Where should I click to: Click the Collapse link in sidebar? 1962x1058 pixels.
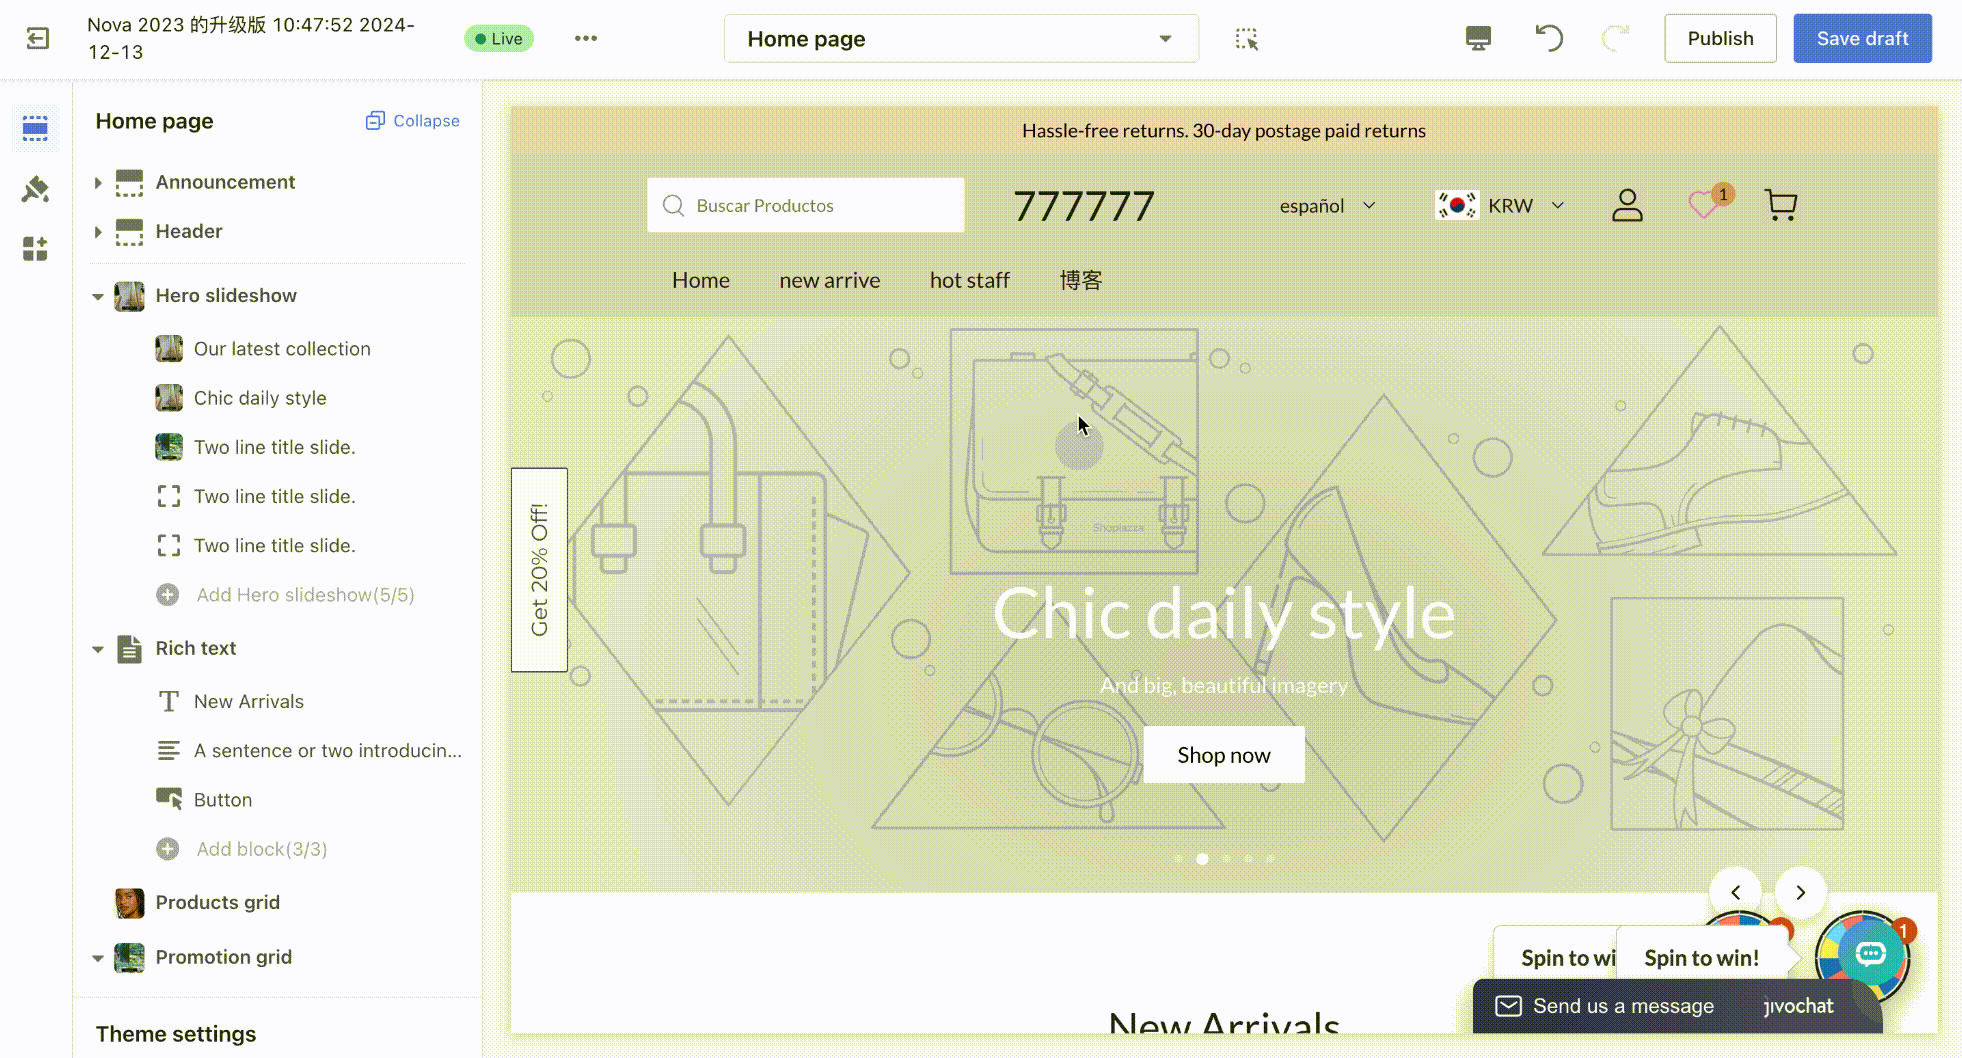[x=413, y=121]
